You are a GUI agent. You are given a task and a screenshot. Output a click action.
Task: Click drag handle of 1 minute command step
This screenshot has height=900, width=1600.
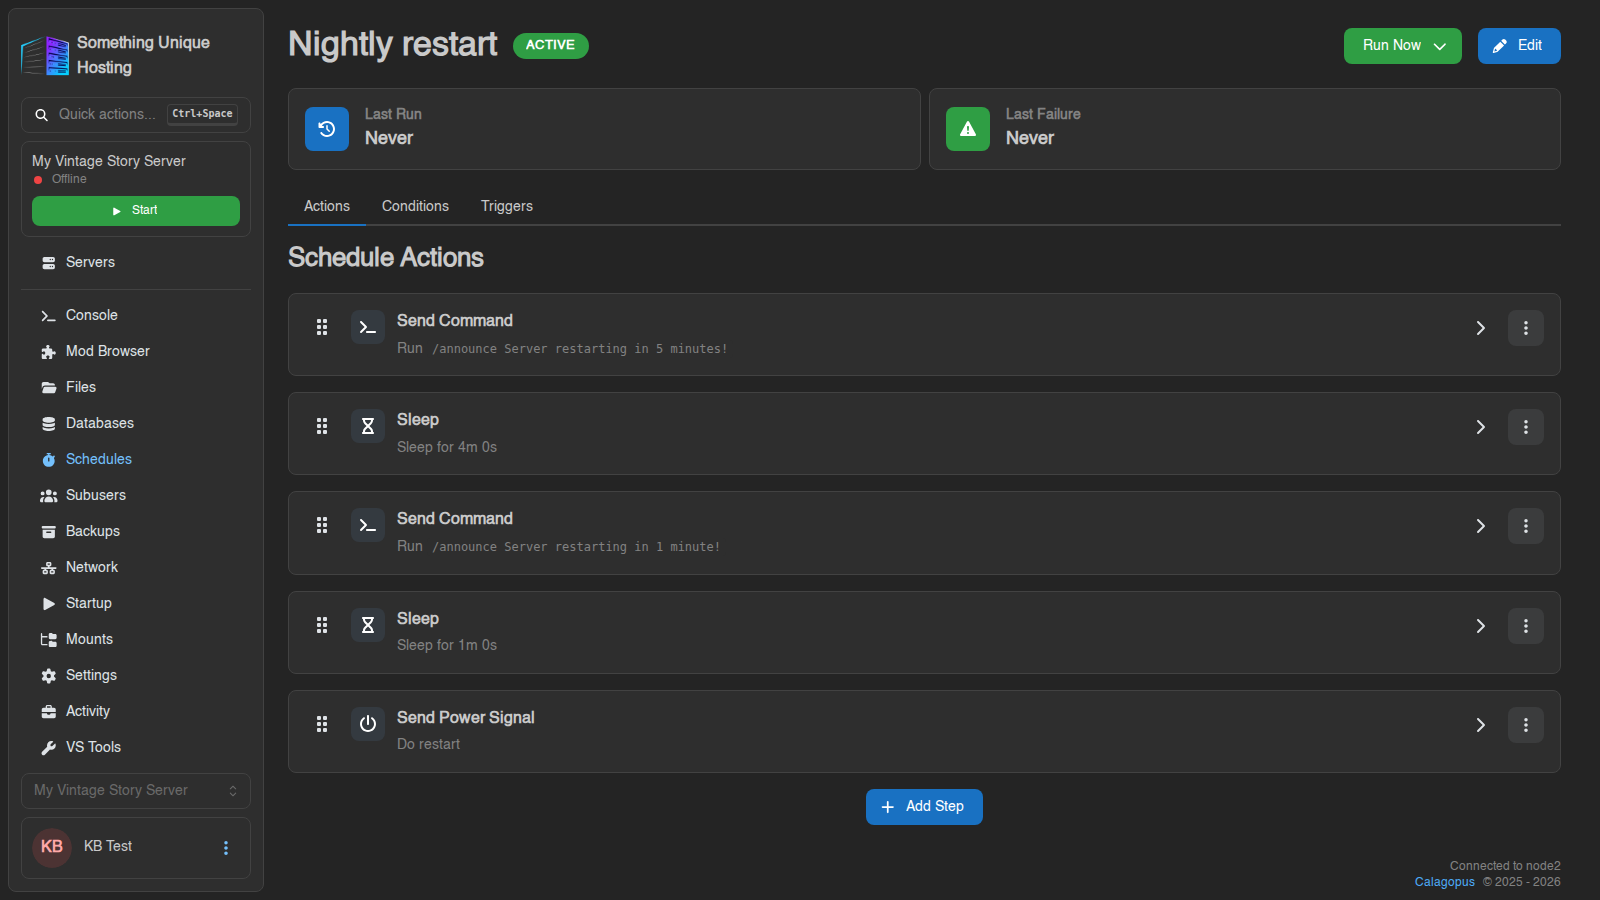(x=322, y=526)
